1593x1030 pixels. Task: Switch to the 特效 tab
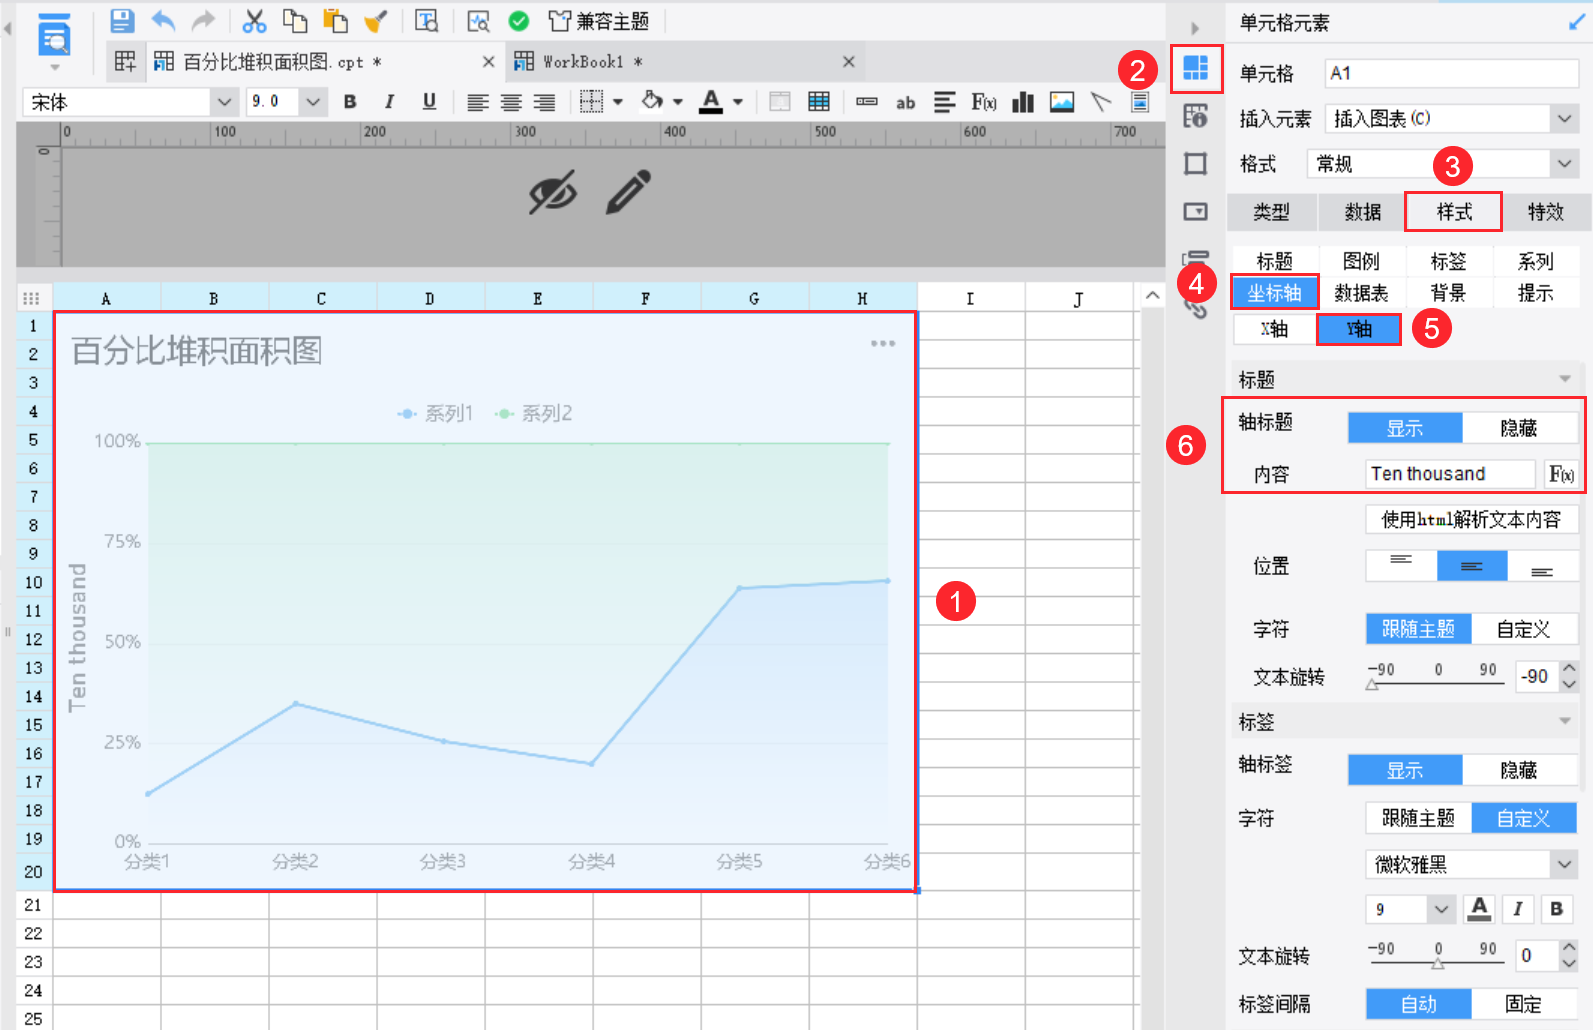pos(1546,212)
